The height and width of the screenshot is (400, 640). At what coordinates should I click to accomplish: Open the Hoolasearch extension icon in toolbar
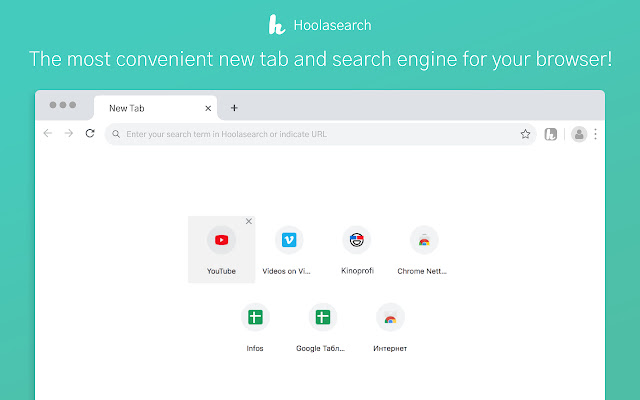[x=551, y=134]
